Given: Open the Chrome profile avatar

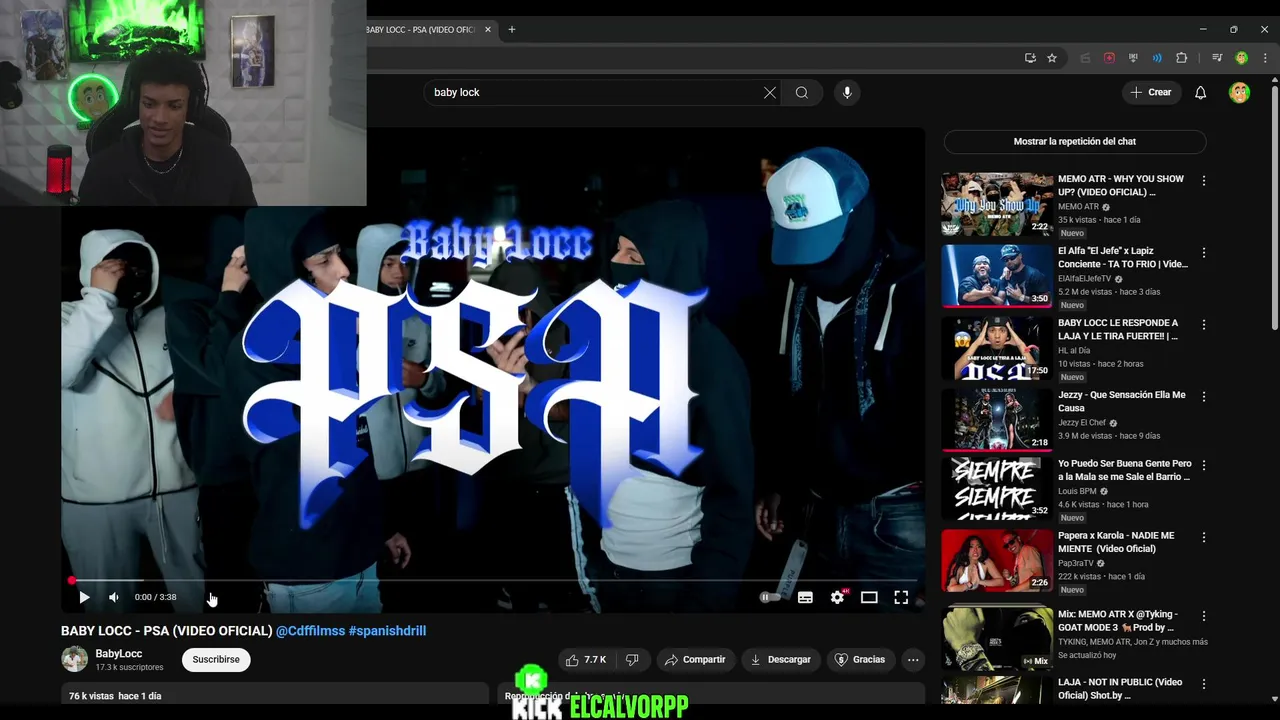Looking at the screenshot, I should [x=1241, y=58].
